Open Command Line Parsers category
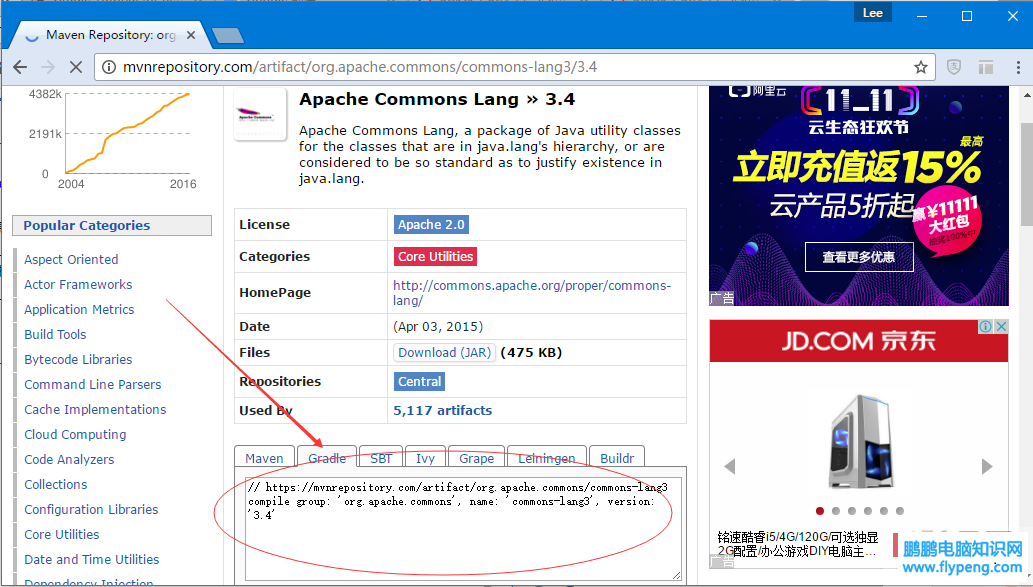 click(x=92, y=385)
